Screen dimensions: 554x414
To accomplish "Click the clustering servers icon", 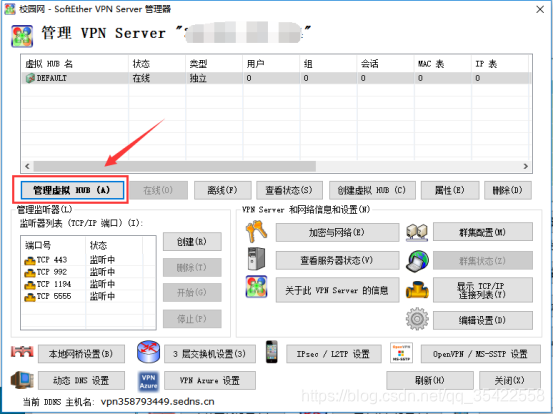I will 417,232.
